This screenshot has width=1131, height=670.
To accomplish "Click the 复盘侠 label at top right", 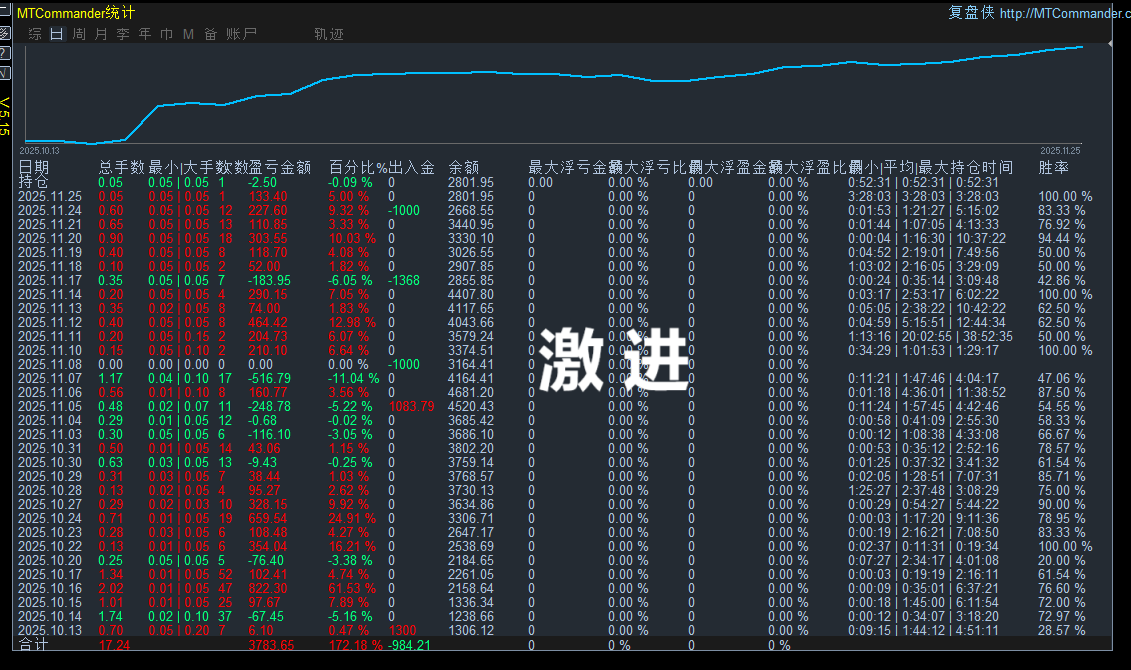I will pos(970,12).
